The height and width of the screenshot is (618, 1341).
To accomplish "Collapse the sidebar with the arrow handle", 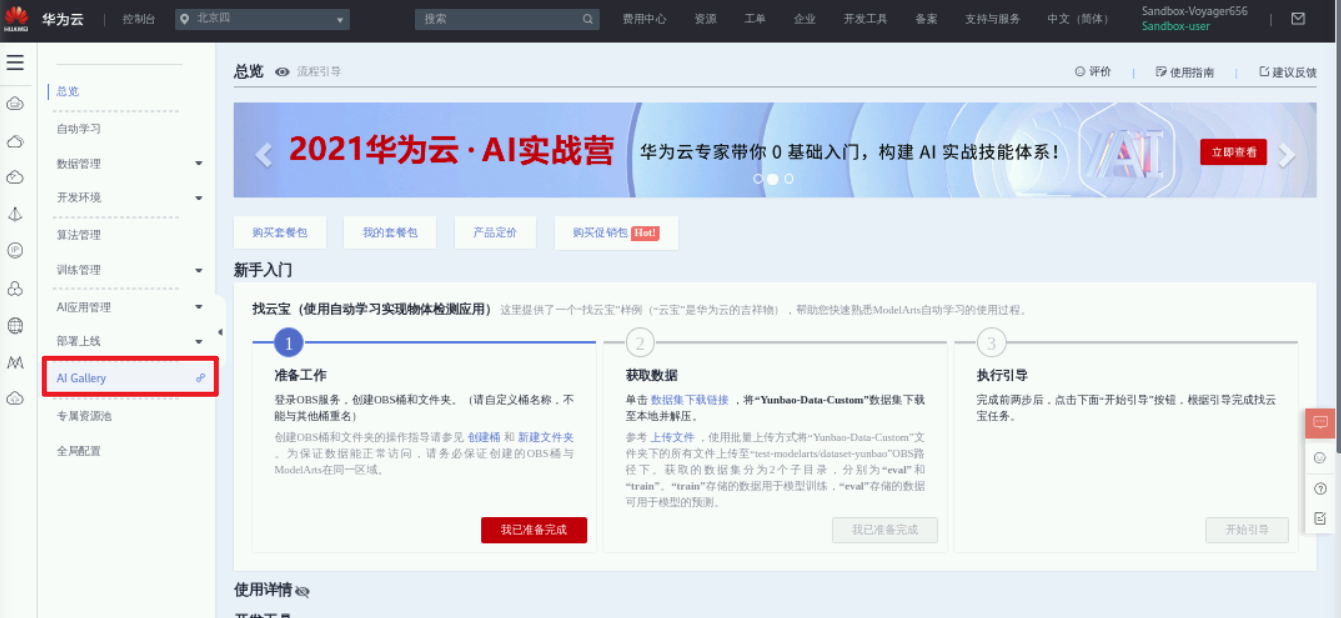I will tap(220, 332).
